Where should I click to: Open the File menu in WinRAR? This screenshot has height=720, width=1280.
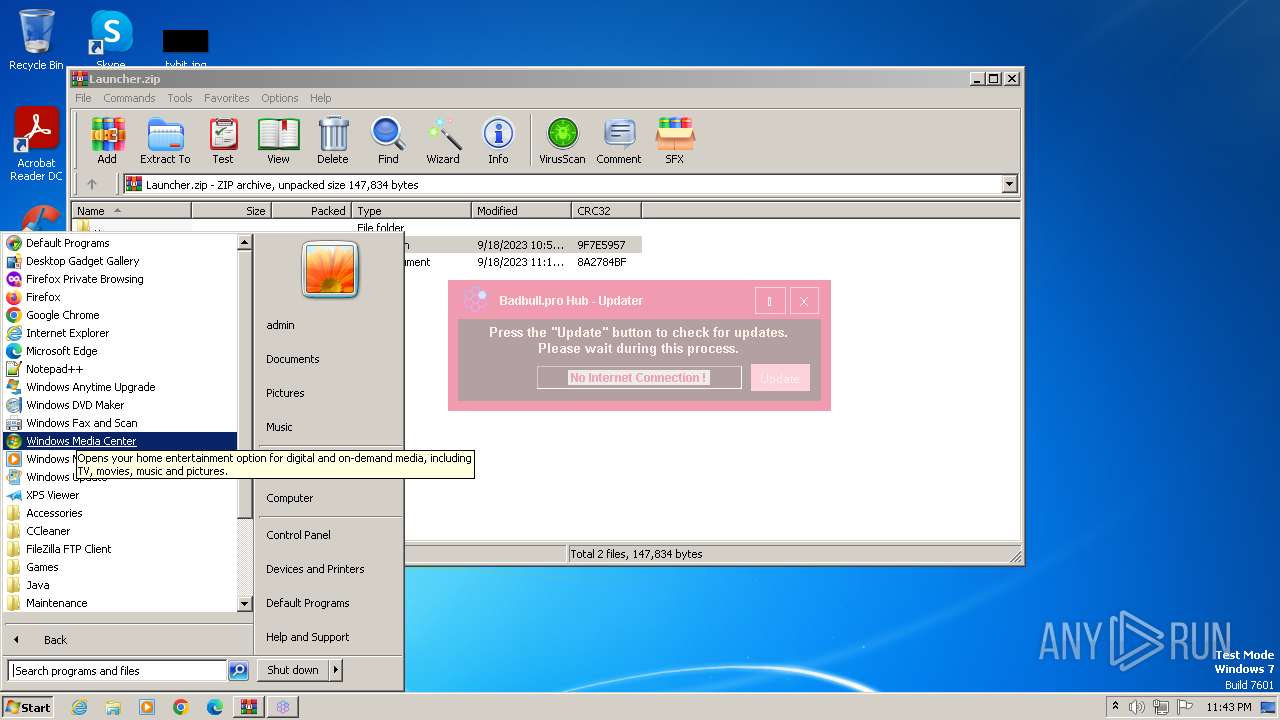tap(83, 98)
